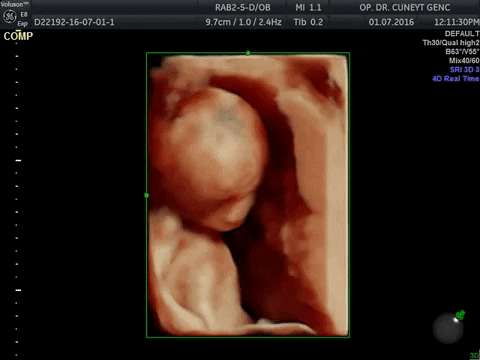Click the SRI 3D 3 setting
Image resolution: width=480 pixels, height=360 pixels.
tap(464, 70)
